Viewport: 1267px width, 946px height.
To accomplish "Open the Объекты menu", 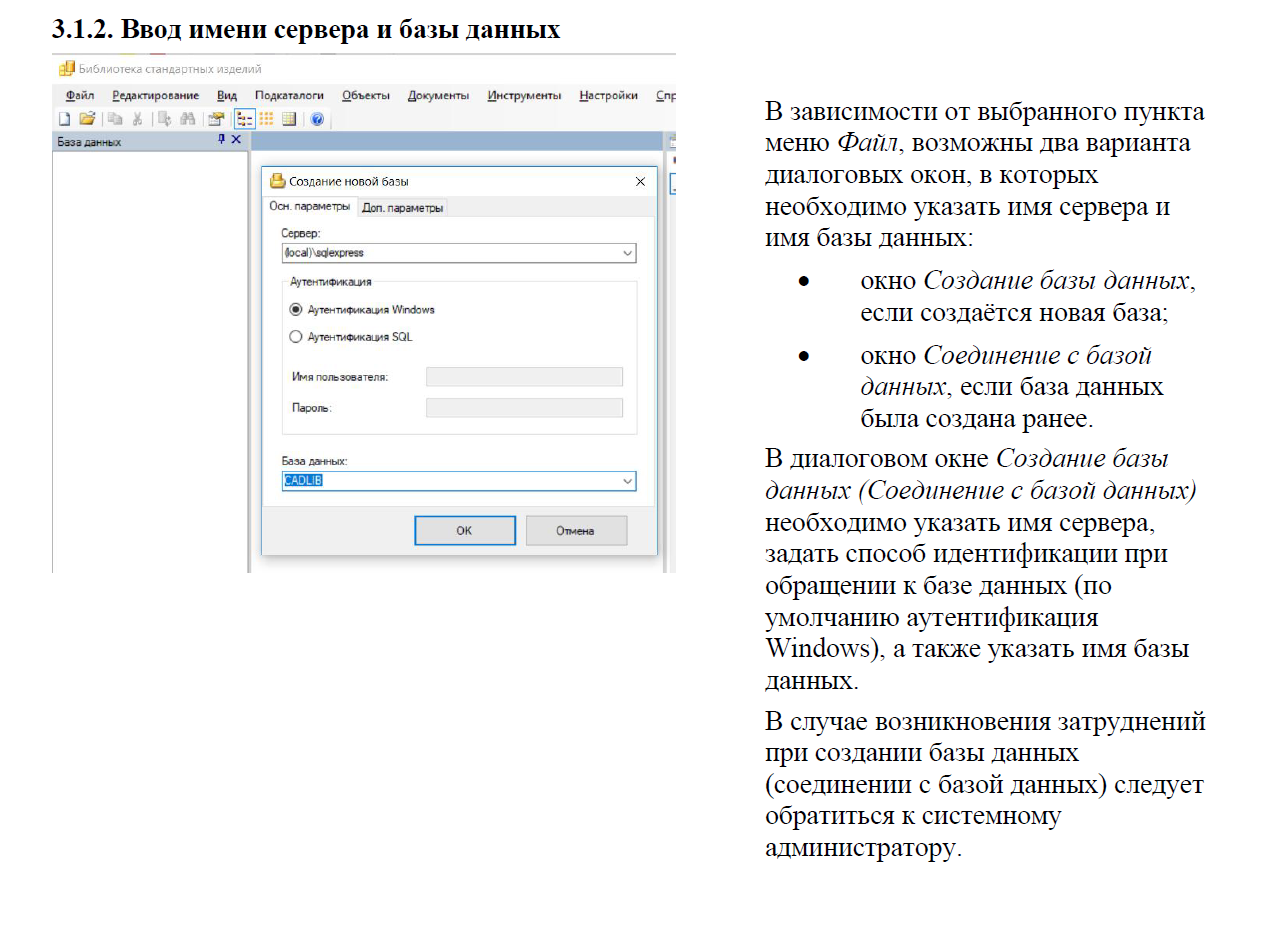I will [x=365, y=95].
